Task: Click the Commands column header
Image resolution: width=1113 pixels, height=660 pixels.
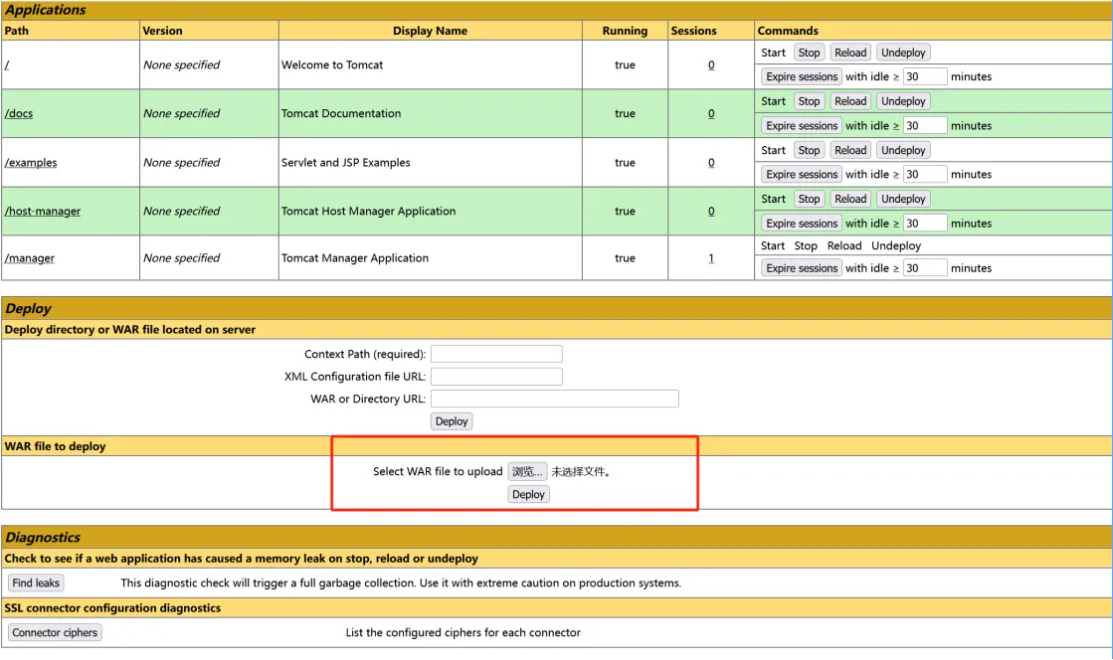Action: (x=788, y=31)
